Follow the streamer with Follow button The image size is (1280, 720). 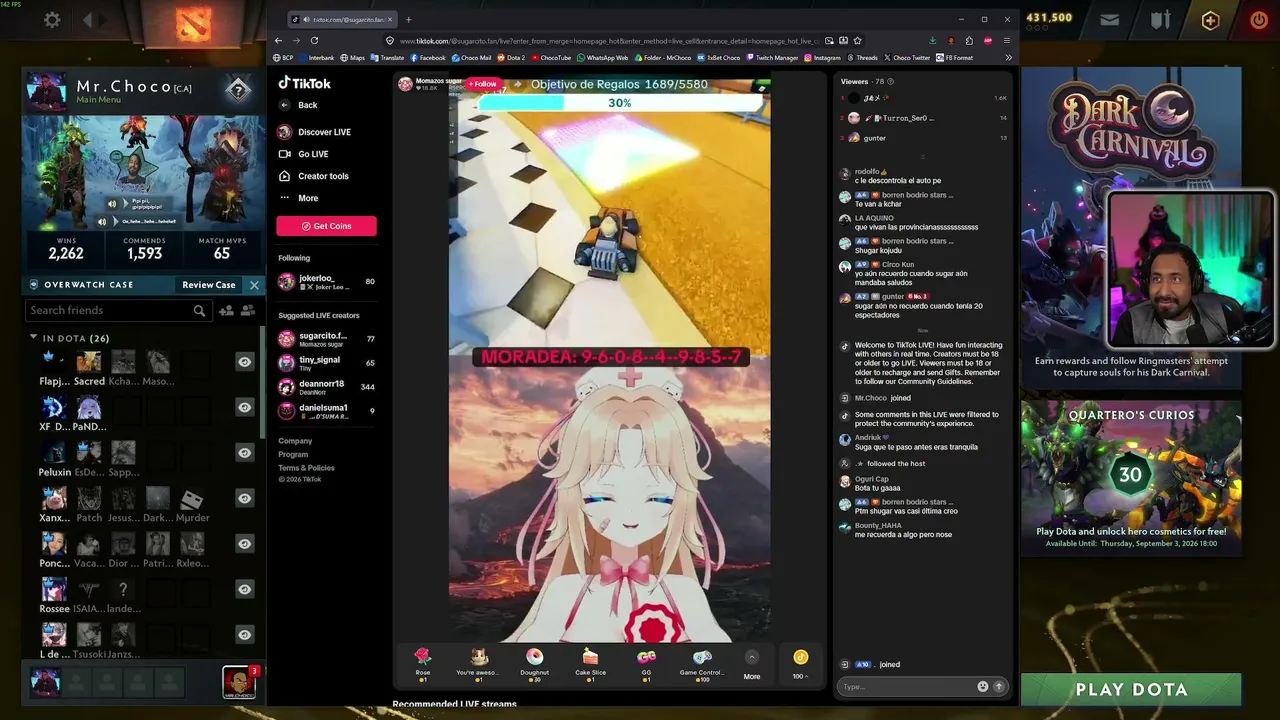click(x=484, y=84)
